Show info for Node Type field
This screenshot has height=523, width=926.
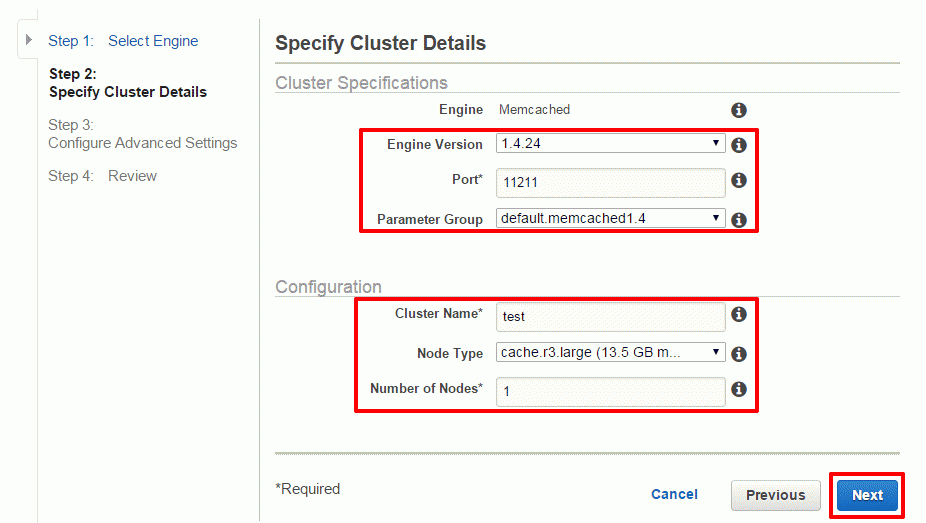click(738, 354)
